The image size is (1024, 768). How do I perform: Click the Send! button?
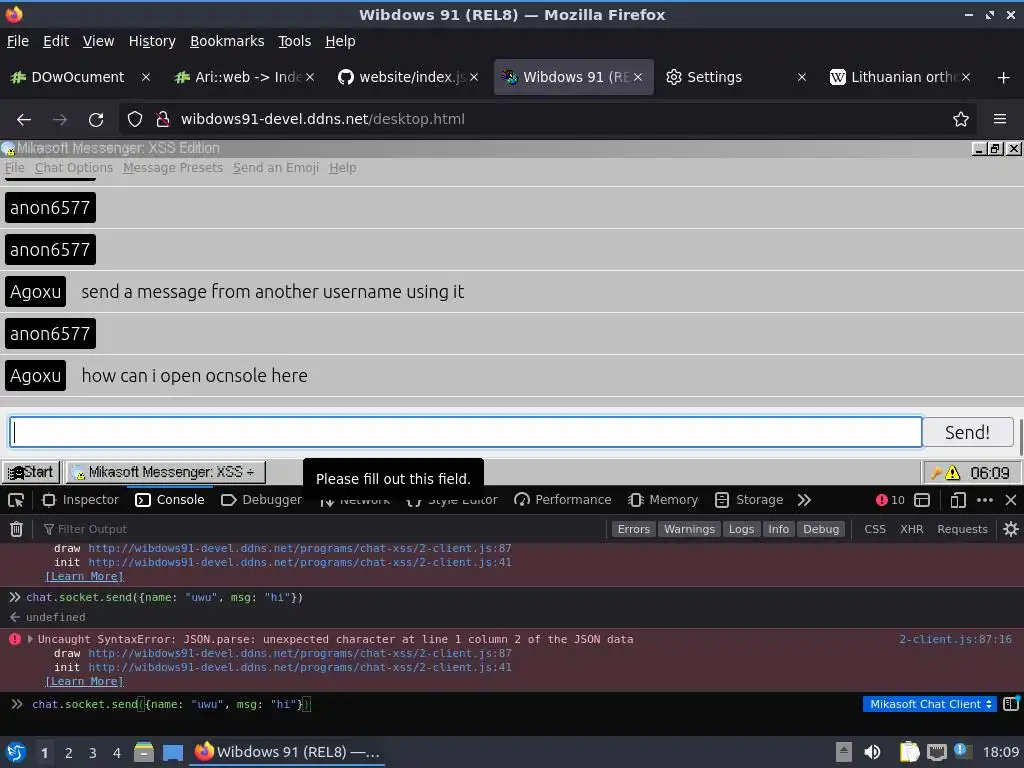(967, 432)
